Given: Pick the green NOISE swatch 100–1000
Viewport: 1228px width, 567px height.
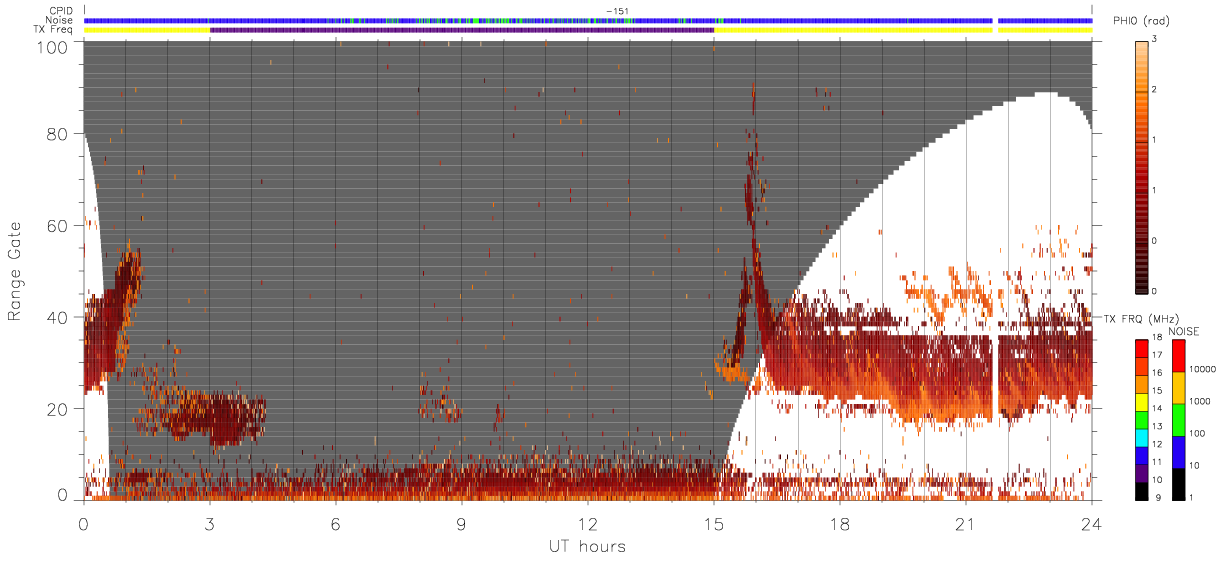Looking at the screenshot, I should 1178,420.
